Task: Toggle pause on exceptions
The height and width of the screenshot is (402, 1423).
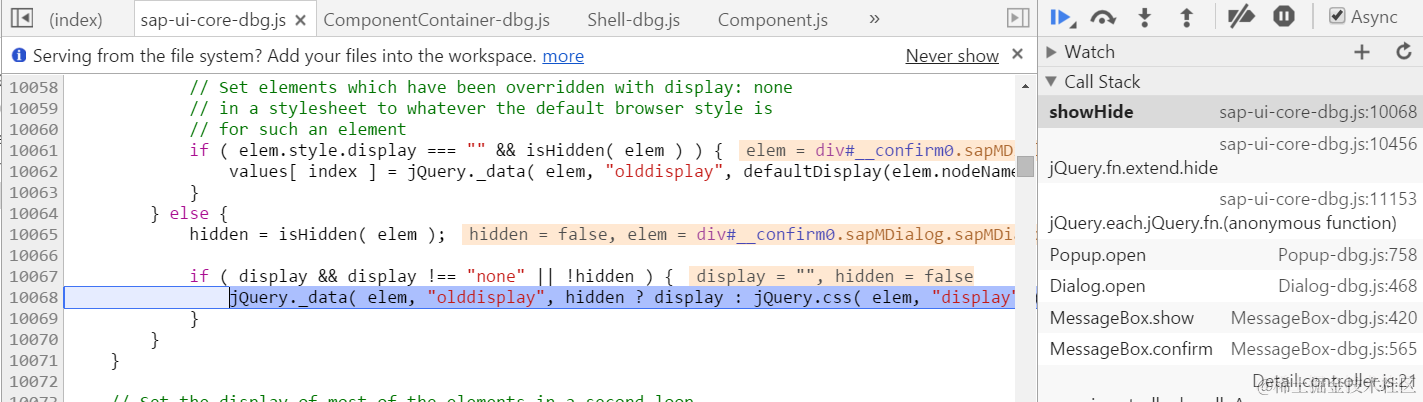Action: 1284,17
